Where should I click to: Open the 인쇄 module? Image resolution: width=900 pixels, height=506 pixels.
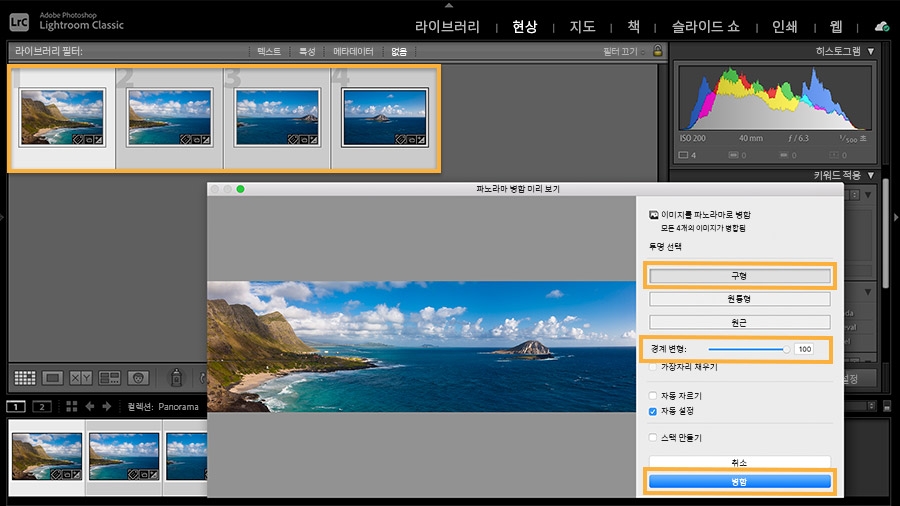click(785, 26)
